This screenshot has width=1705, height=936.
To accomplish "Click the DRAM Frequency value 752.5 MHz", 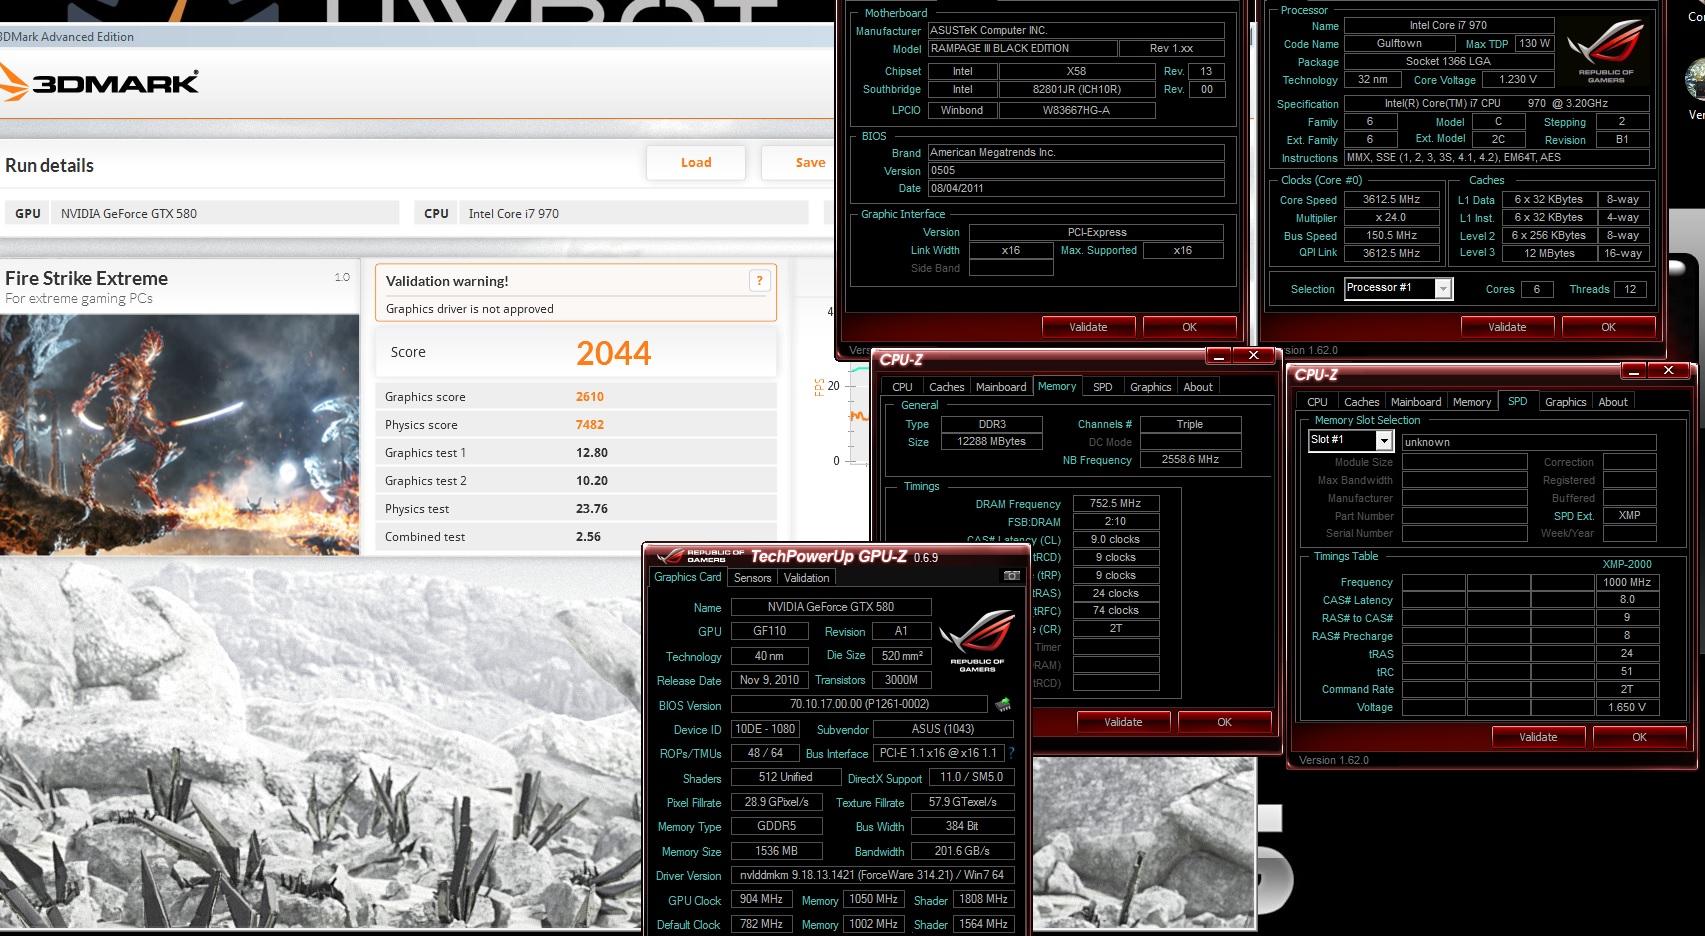I will coord(1115,504).
